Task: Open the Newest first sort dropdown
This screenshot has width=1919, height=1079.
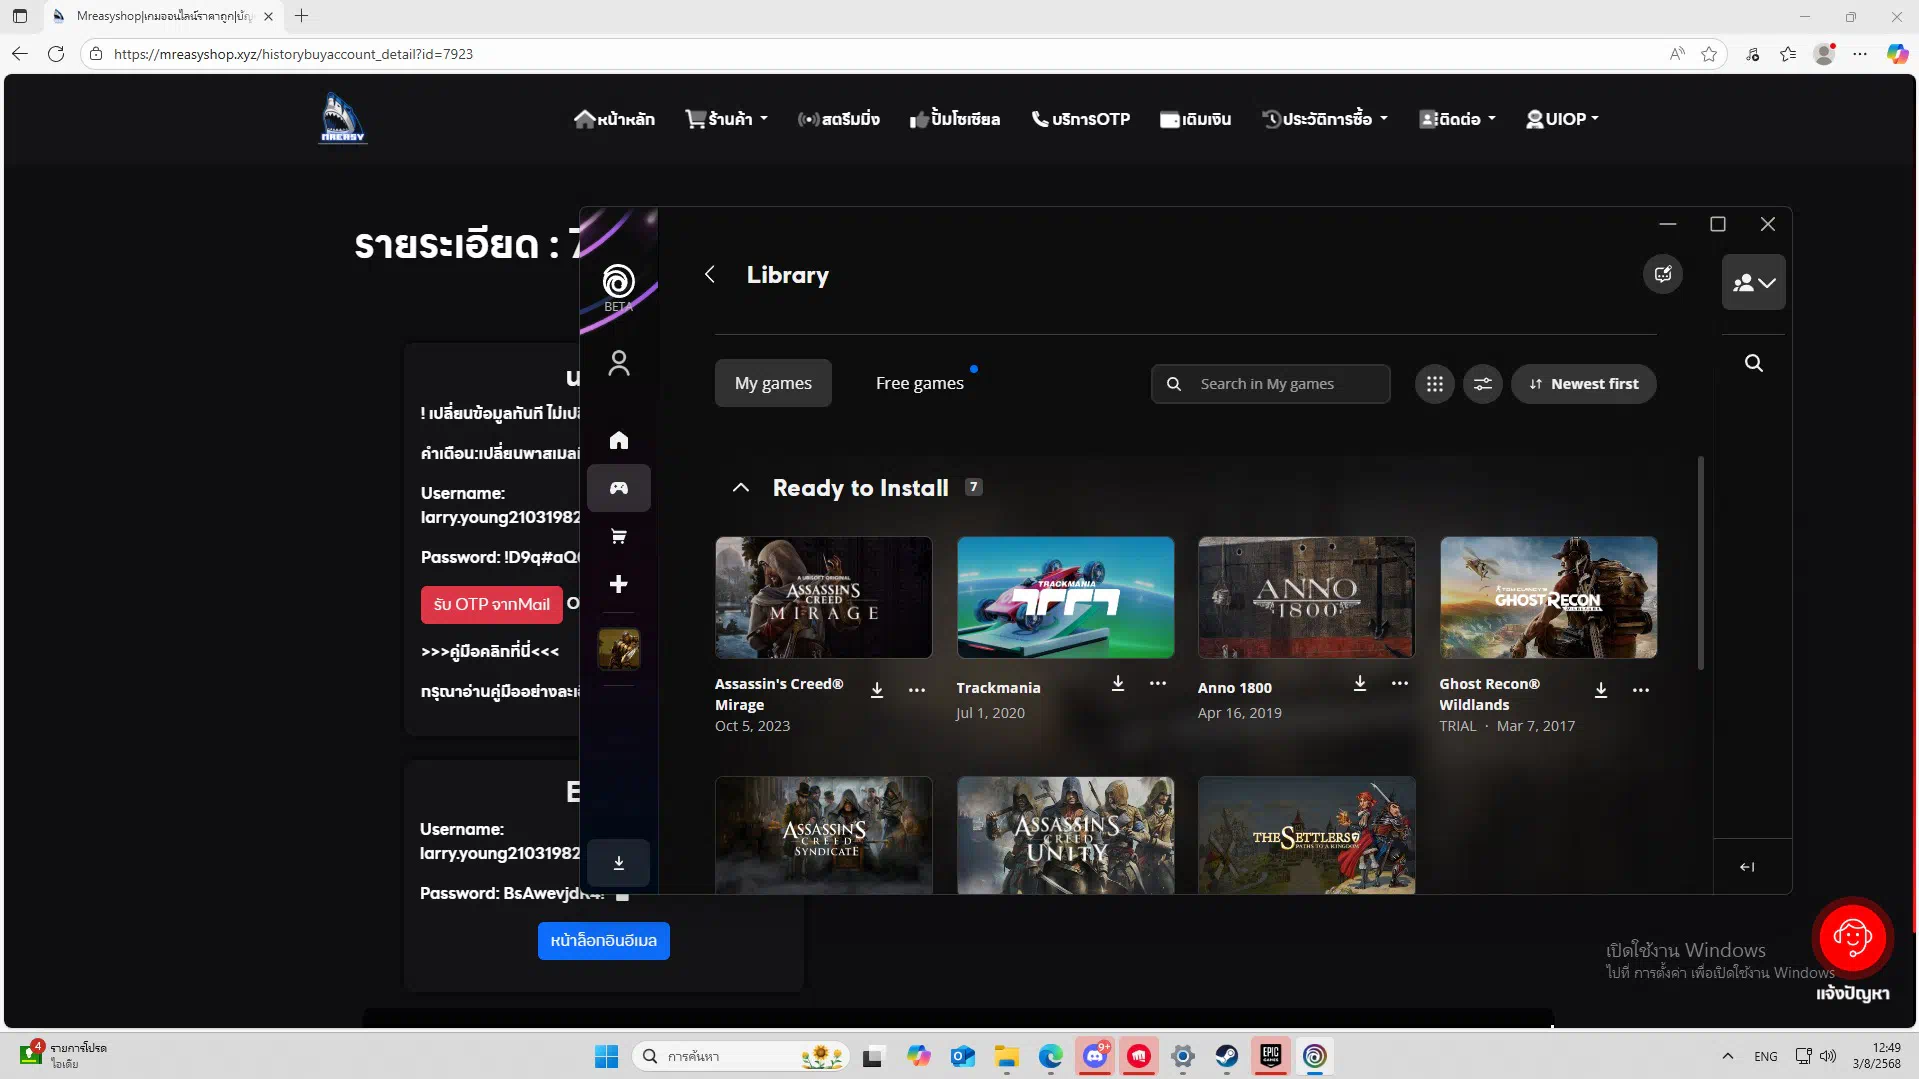Action: coord(1584,384)
